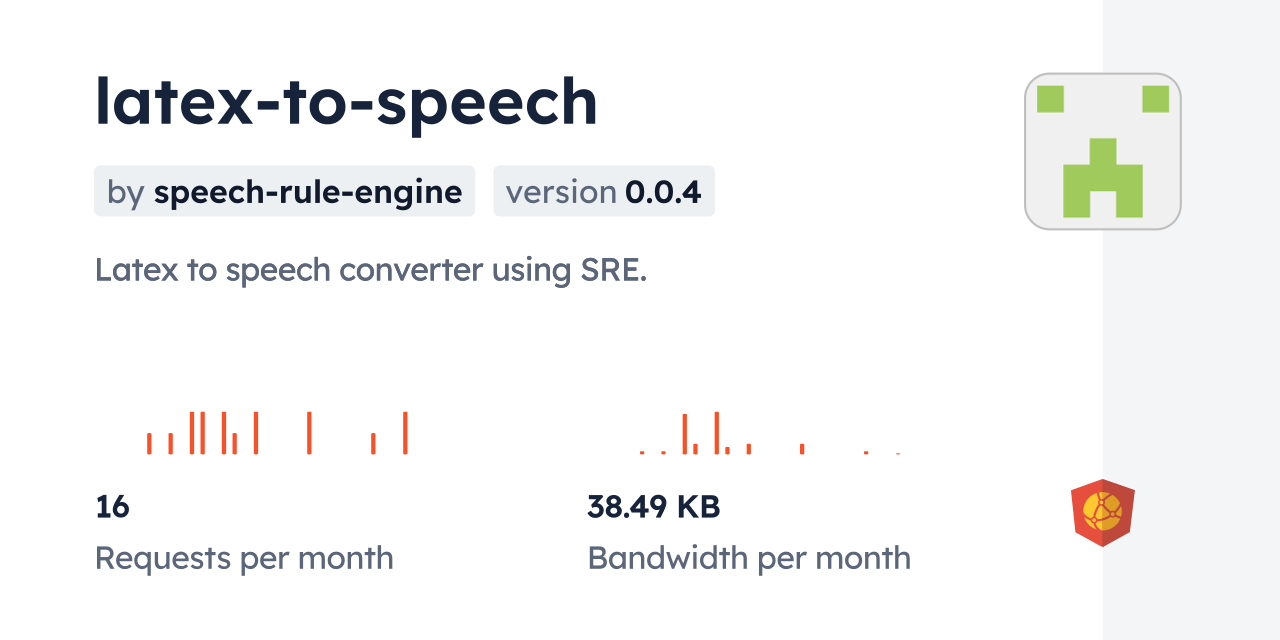Click the green pixel identicon avatar
Image resolution: width=1280 pixels, height=640 pixels.
click(x=1102, y=151)
